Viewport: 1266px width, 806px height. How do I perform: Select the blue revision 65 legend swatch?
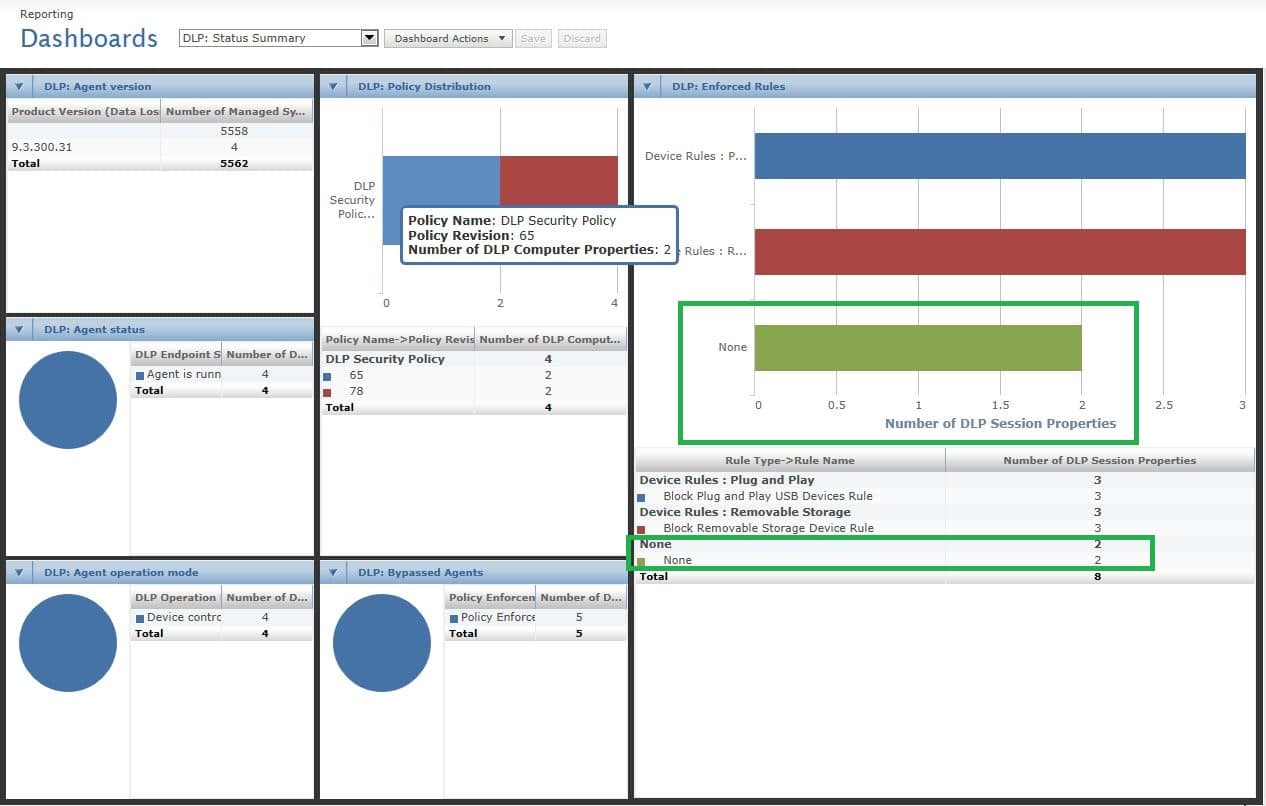[x=327, y=377]
